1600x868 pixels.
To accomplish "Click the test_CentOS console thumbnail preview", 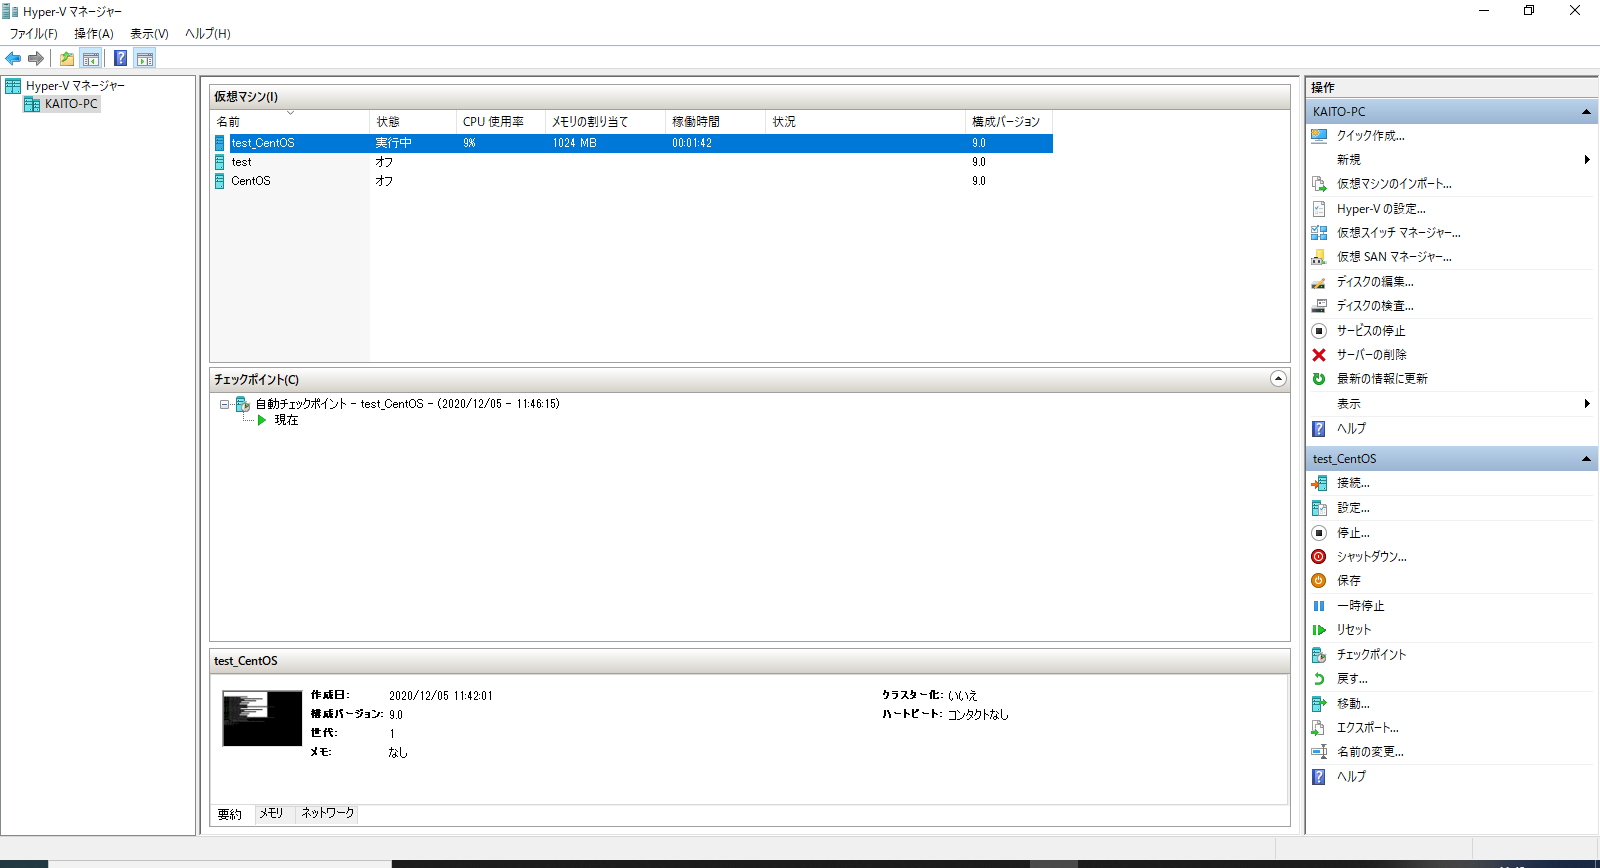I will [262, 718].
